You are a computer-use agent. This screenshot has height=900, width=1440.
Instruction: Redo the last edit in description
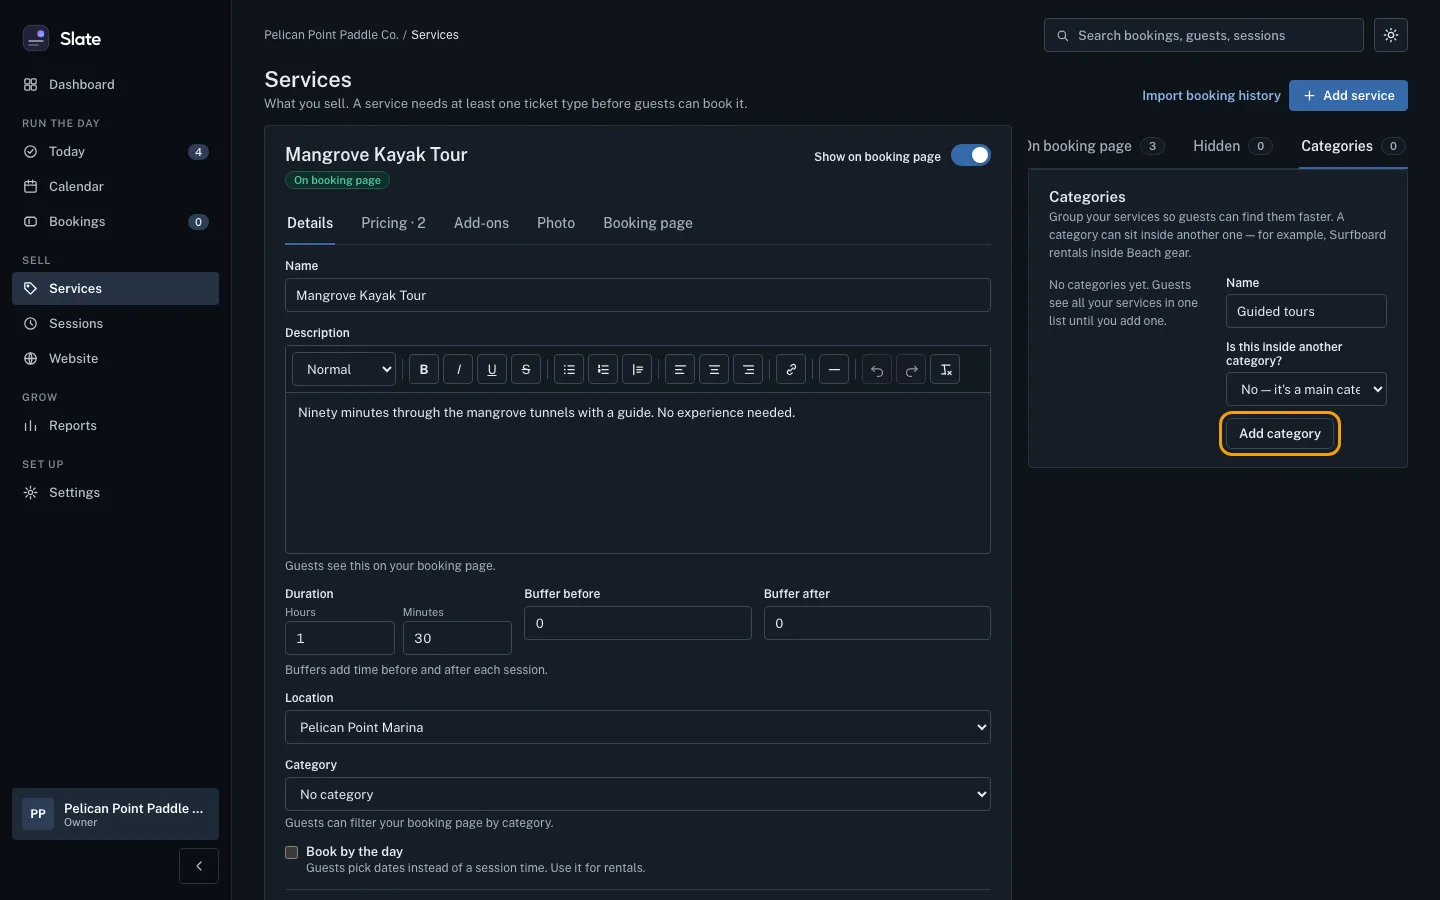(911, 370)
